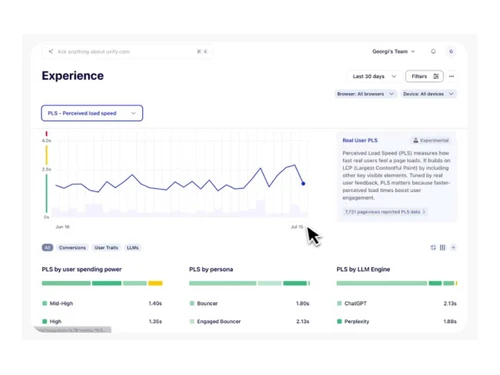Click the 2.13s value for ChatGPT
This screenshot has width=500, height=375.
(x=450, y=303)
